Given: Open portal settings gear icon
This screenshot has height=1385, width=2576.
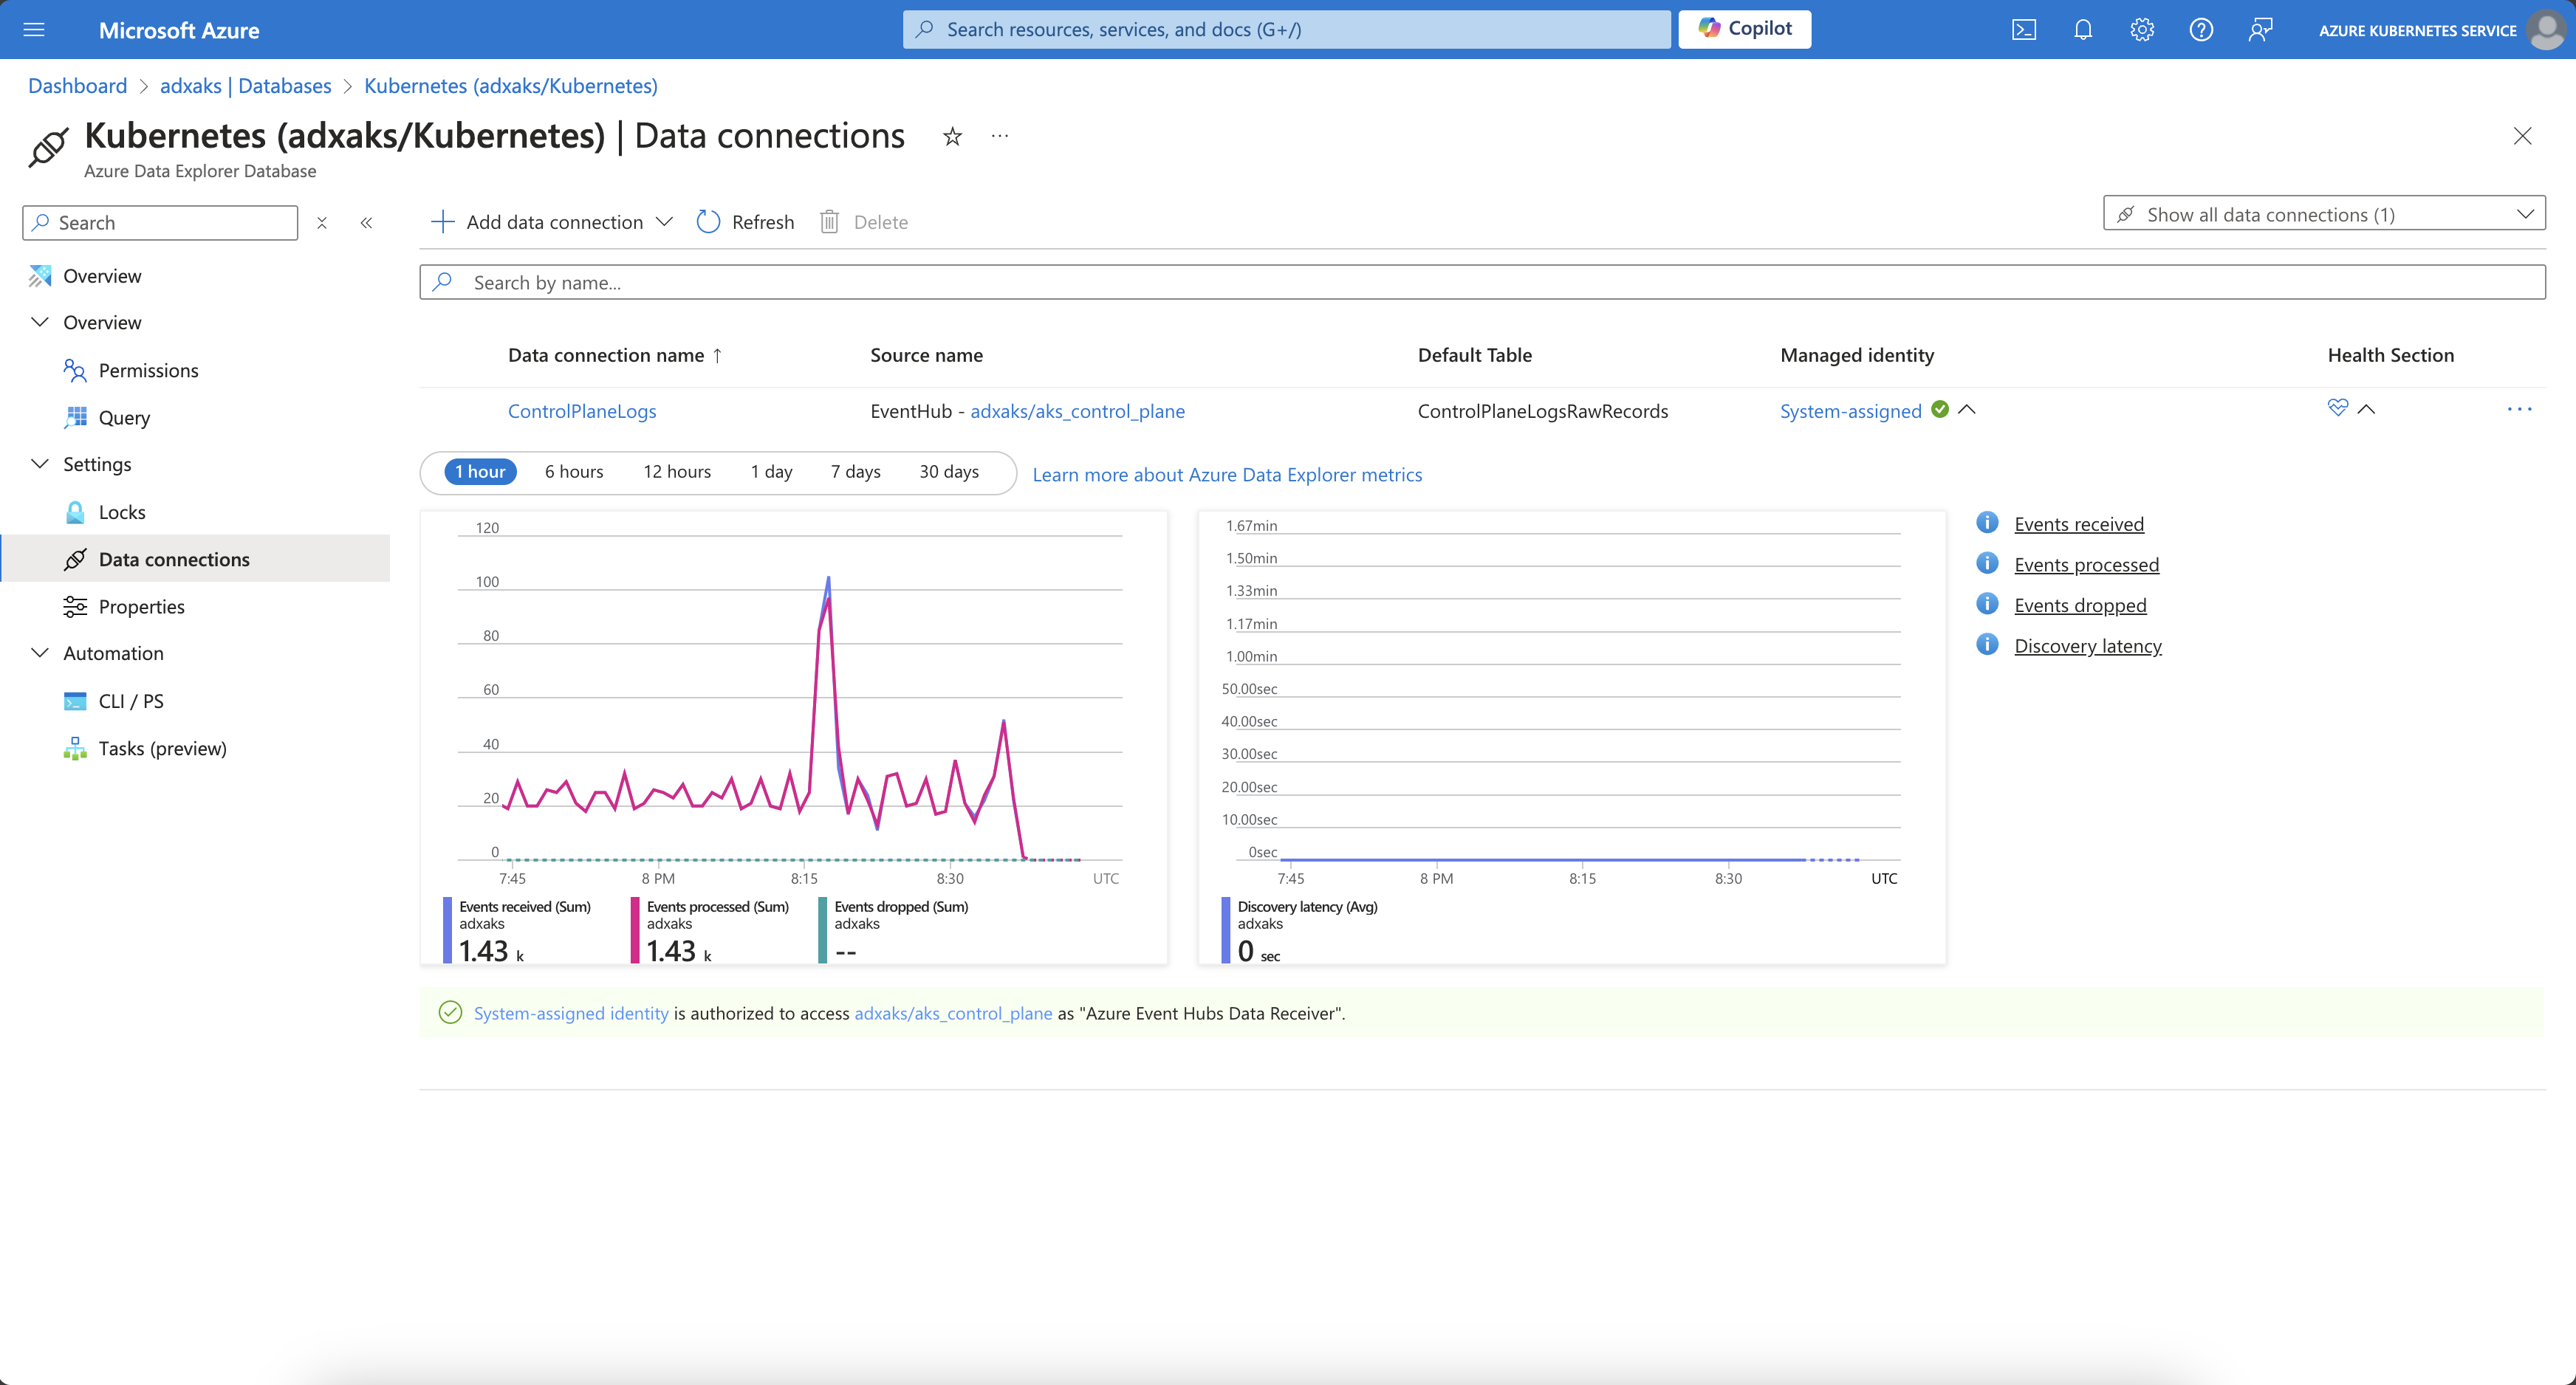Looking at the screenshot, I should [x=2142, y=30].
